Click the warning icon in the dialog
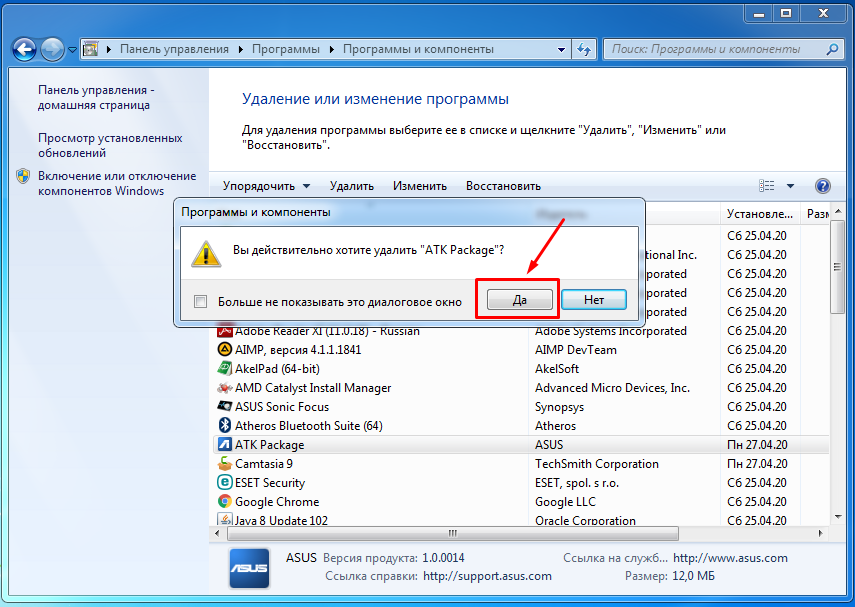The height and width of the screenshot is (607, 855). tap(206, 254)
